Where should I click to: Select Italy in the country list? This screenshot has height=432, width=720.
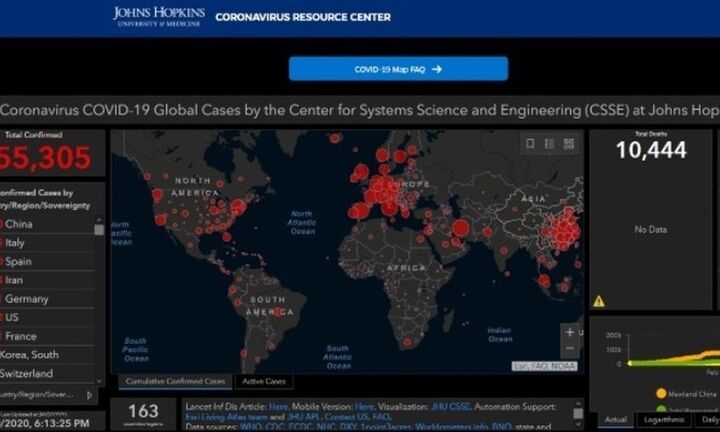47,243
